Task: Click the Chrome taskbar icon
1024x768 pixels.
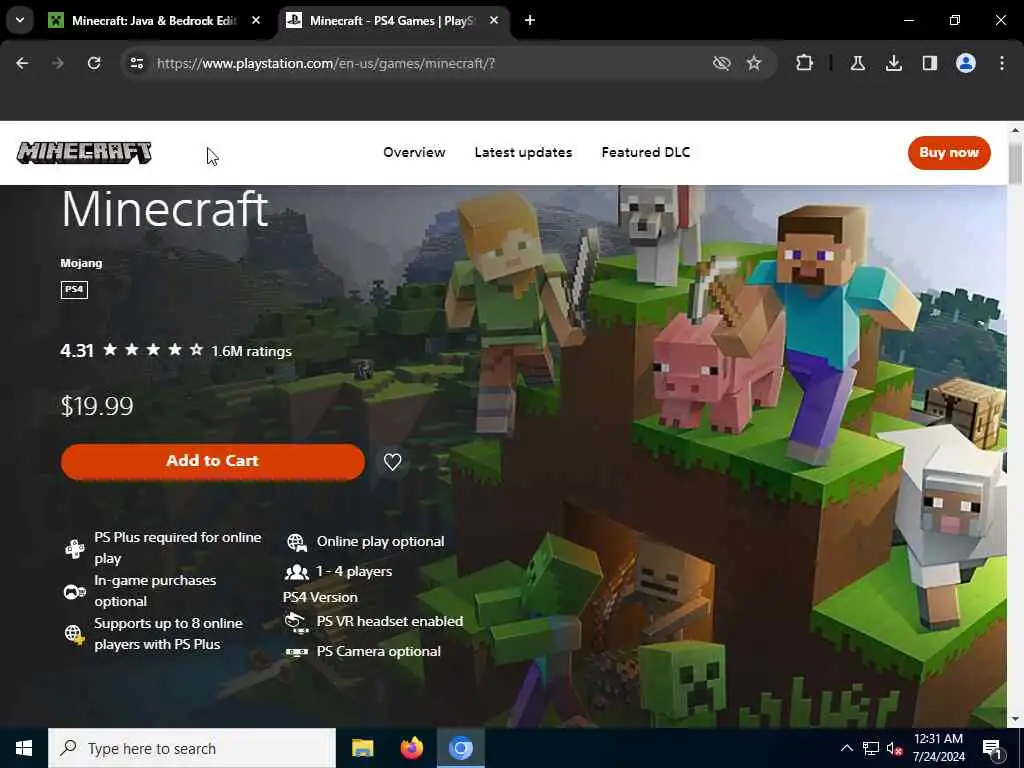Action: (x=460, y=748)
